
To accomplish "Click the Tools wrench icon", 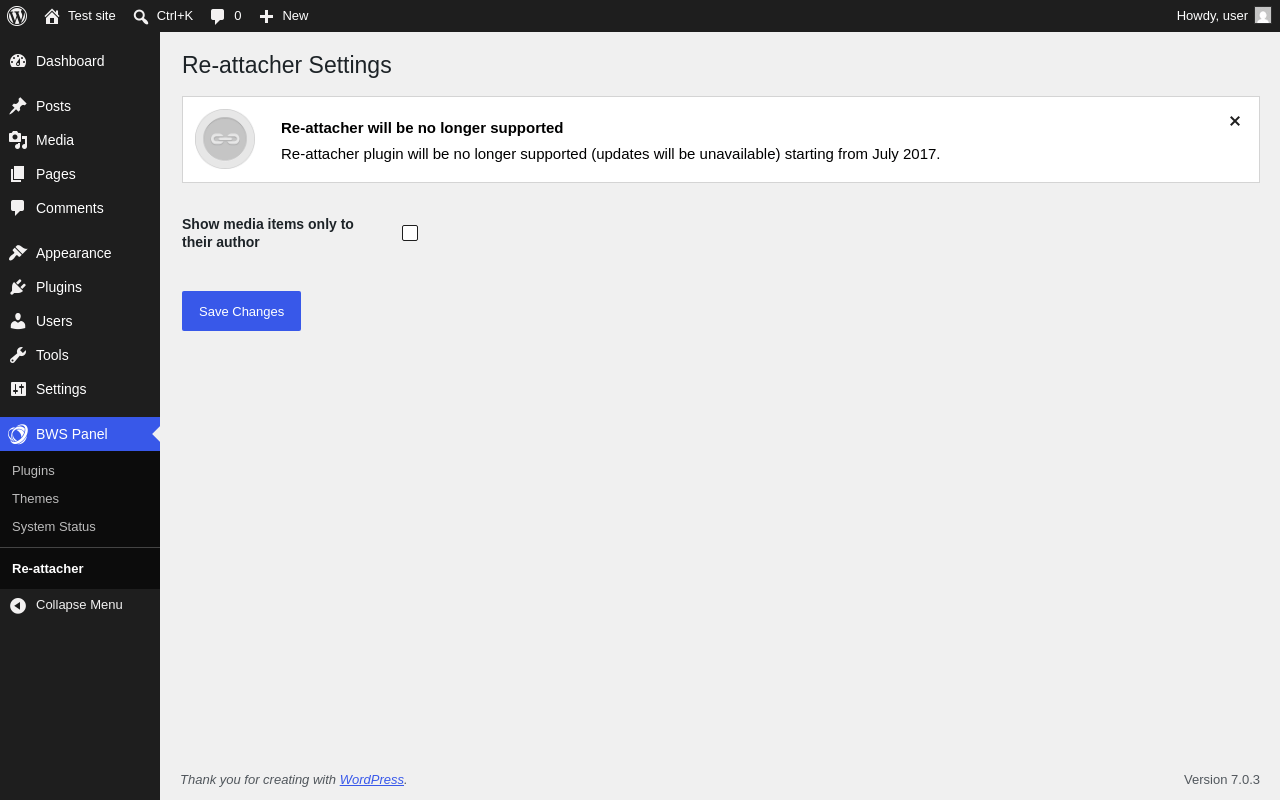I will click(18, 355).
